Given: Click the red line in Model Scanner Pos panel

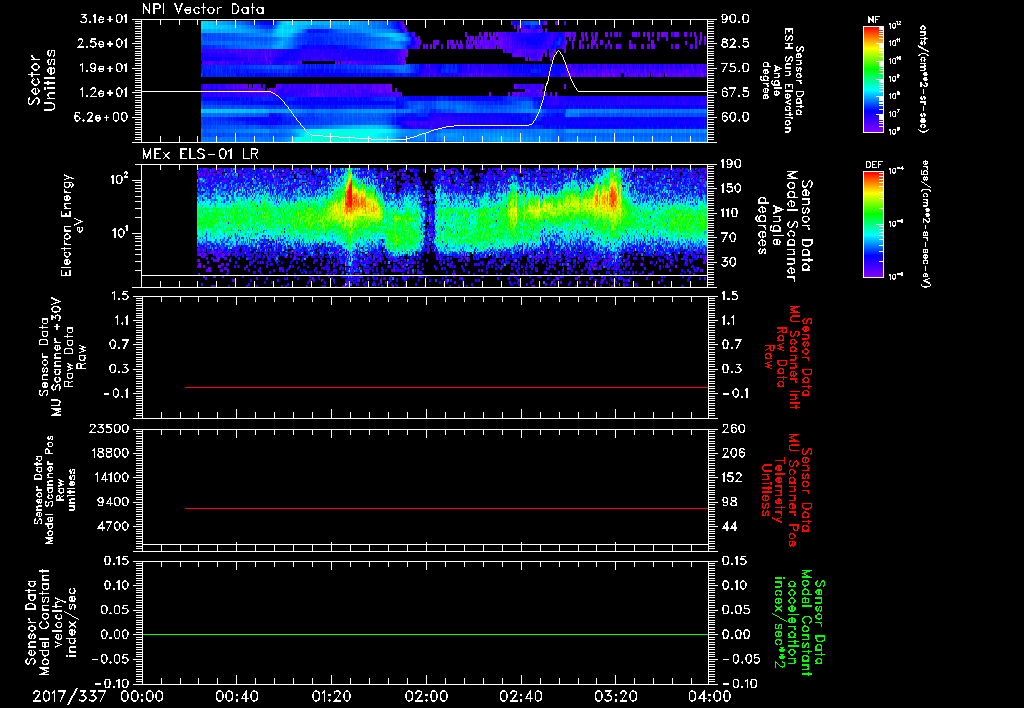Looking at the screenshot, I should (446, 508).
